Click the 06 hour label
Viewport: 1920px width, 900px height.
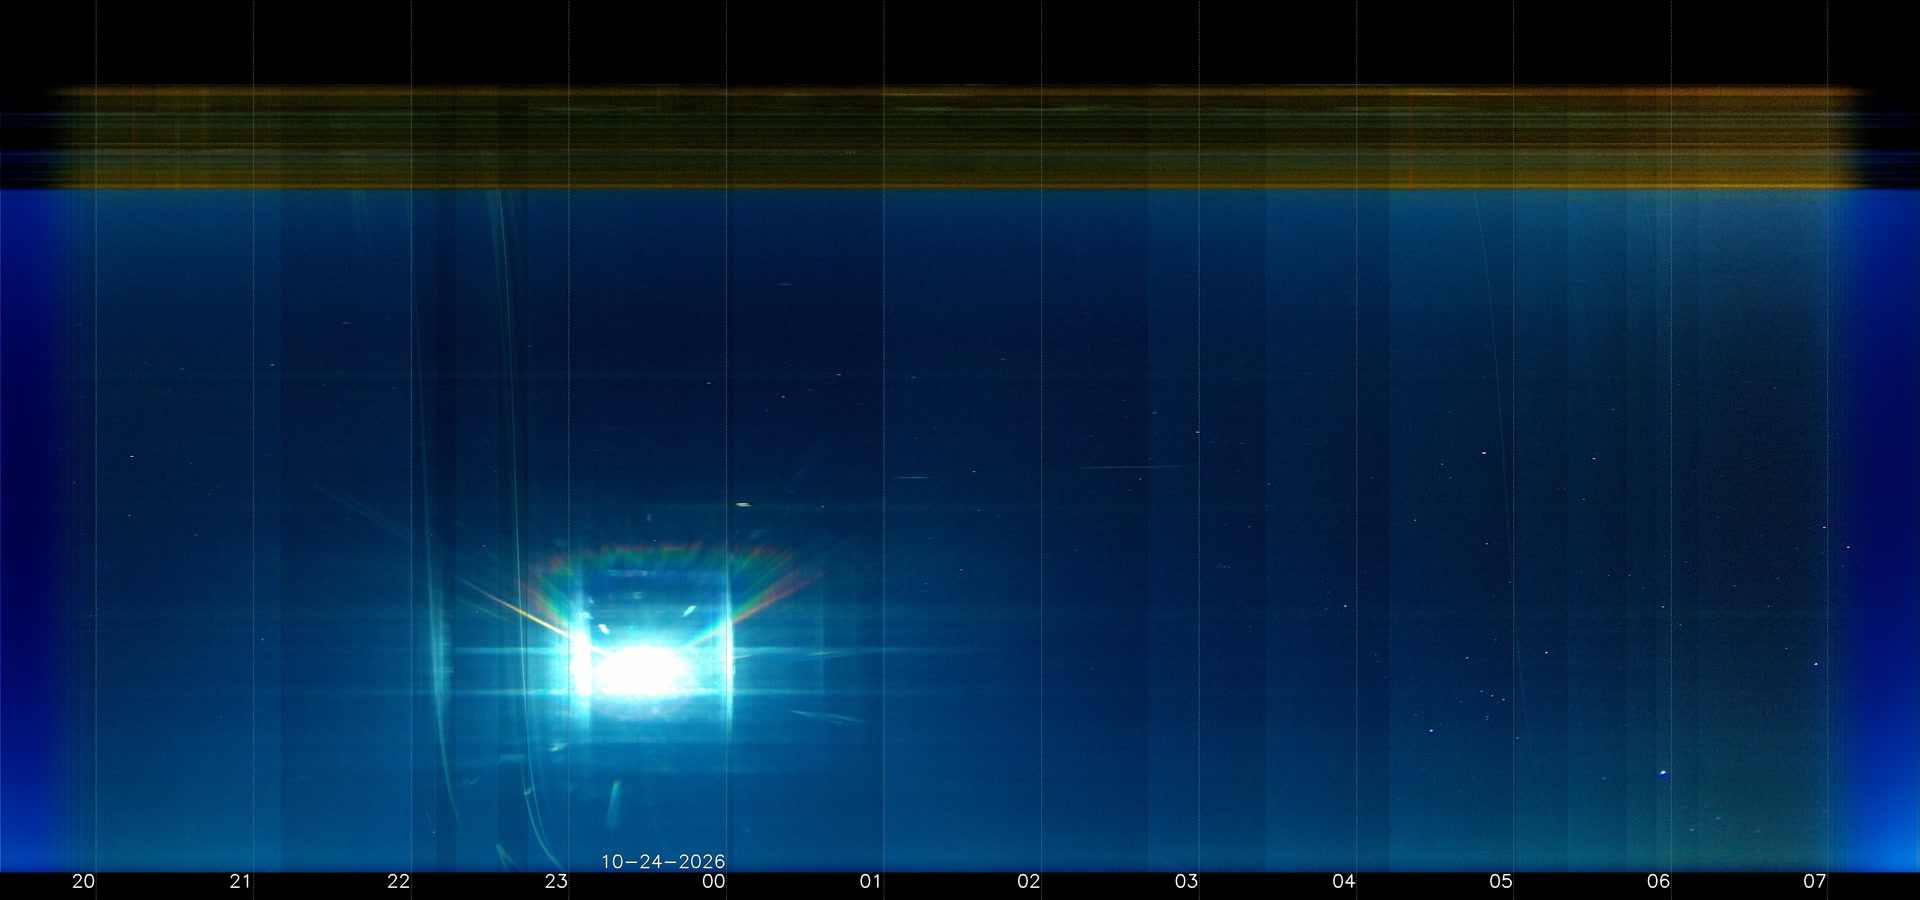1659,882
